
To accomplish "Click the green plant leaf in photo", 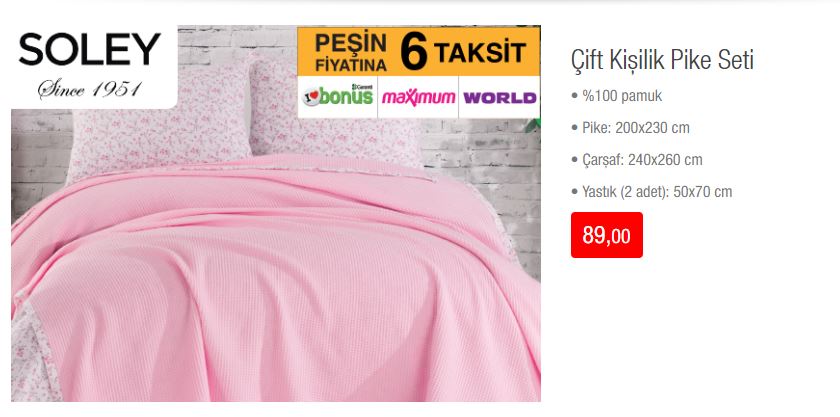I will 534,125.
